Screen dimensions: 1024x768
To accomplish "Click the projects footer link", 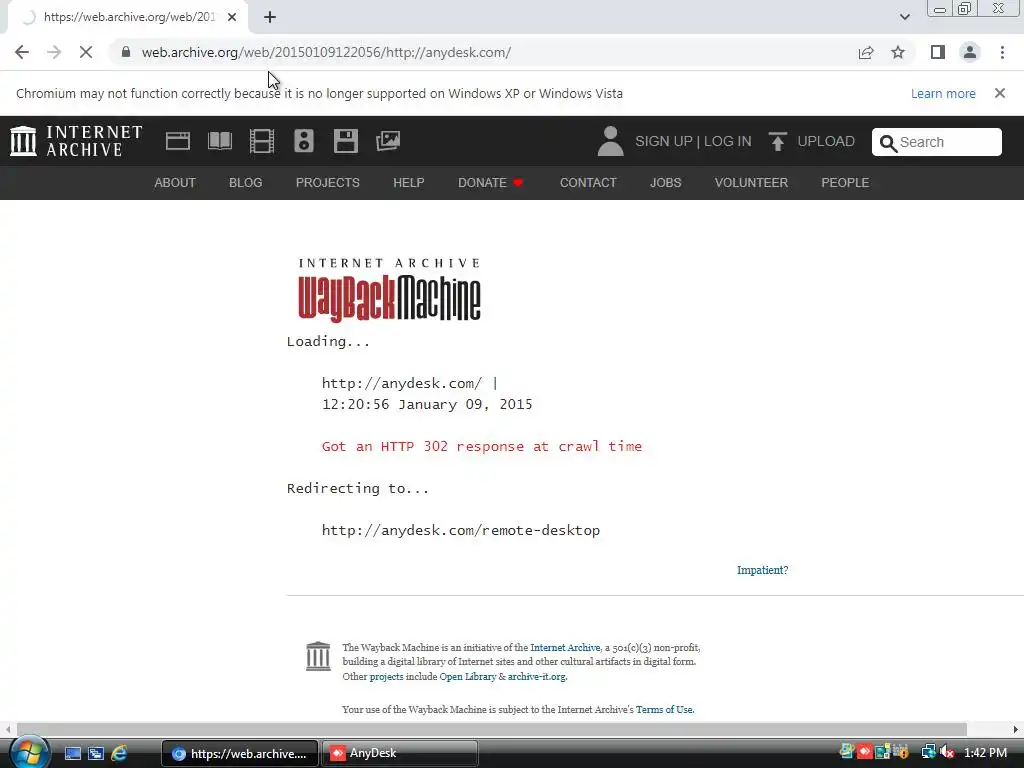I will [x=387, y=677].
